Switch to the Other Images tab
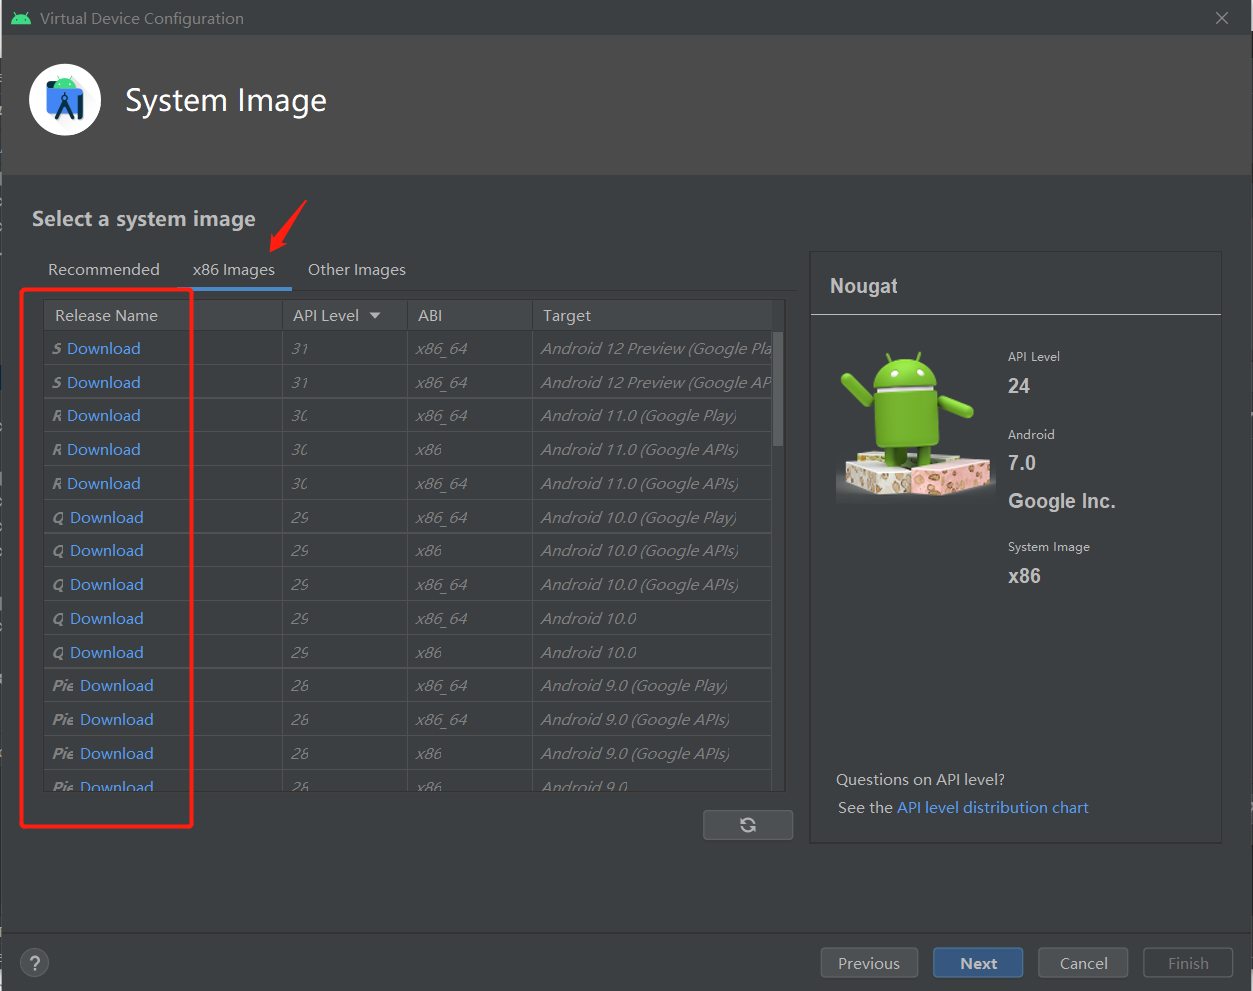 click(x=356, y=270)
